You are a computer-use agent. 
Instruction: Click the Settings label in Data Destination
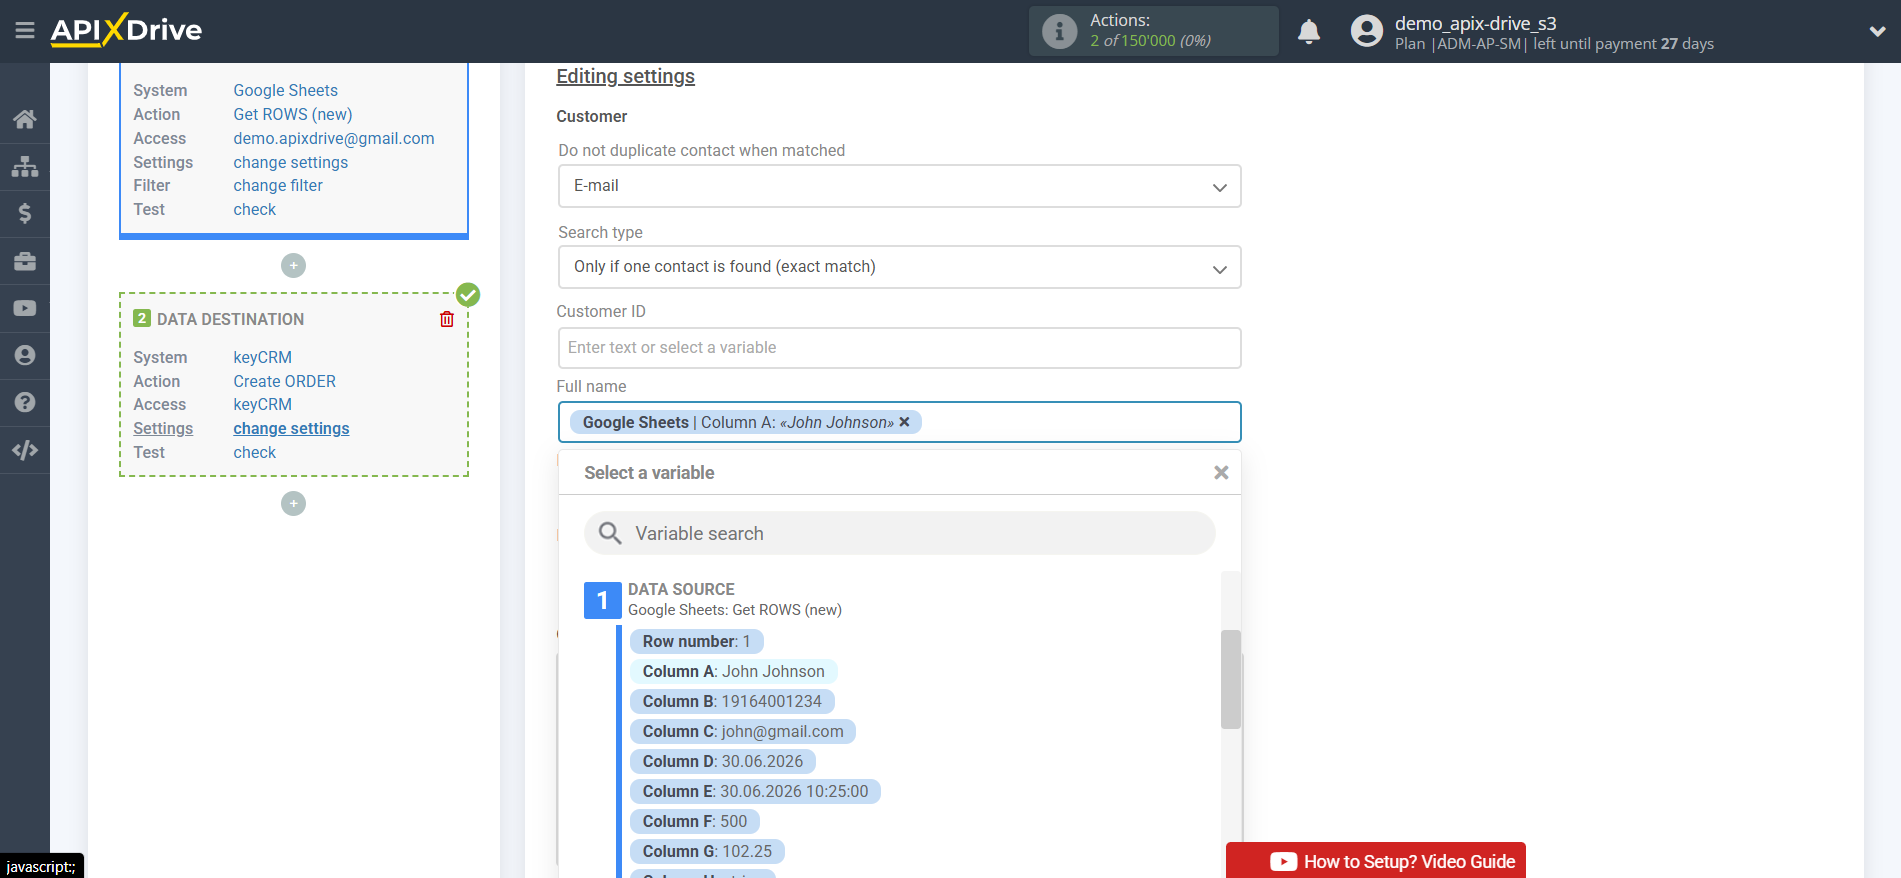pos(163,428)
